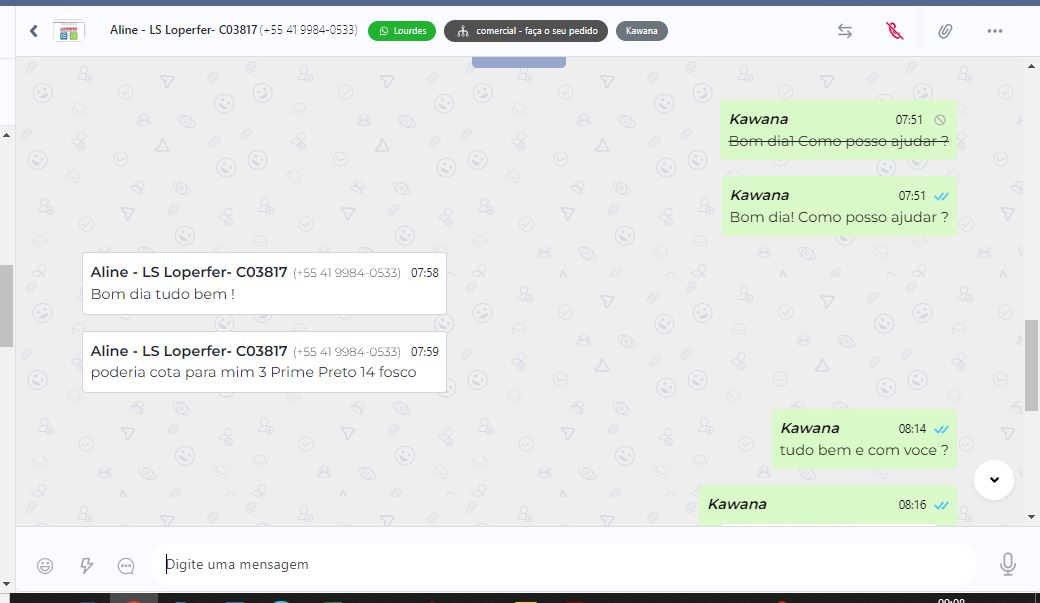1040x603 pixels.
Task: Click the green Lourdes WhatsApp tag
Action: click(x=402, y=31)
